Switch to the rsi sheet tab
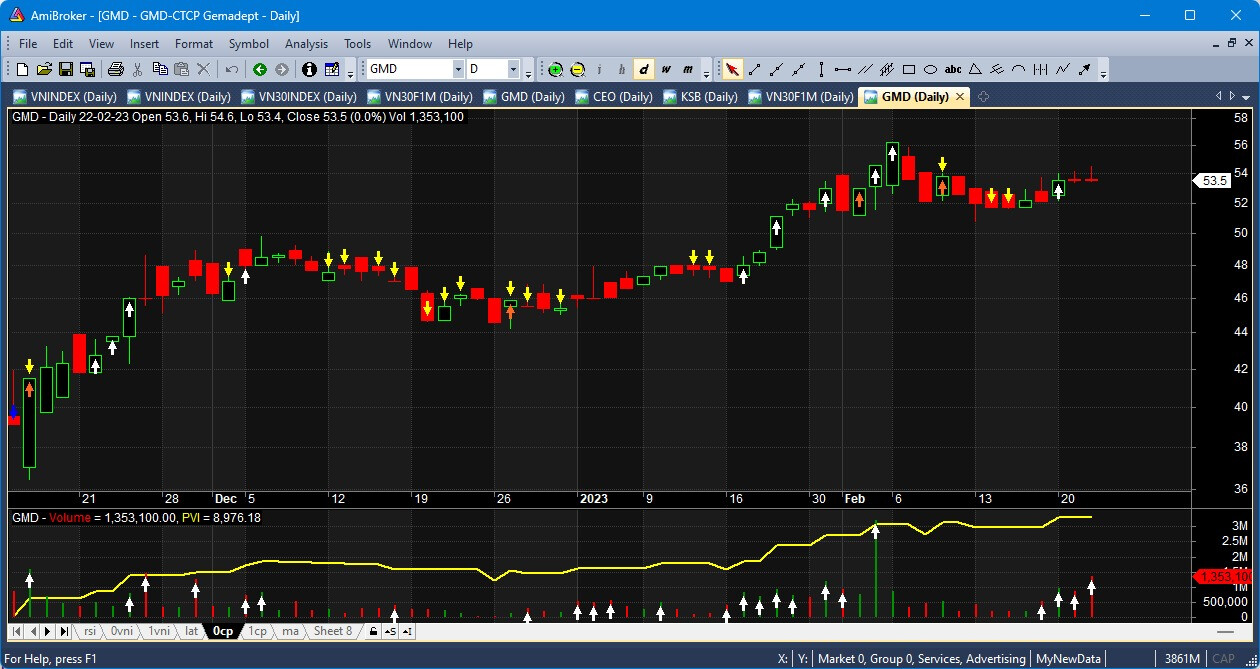Screen dimensions: 1260x669 coord(90,631)
